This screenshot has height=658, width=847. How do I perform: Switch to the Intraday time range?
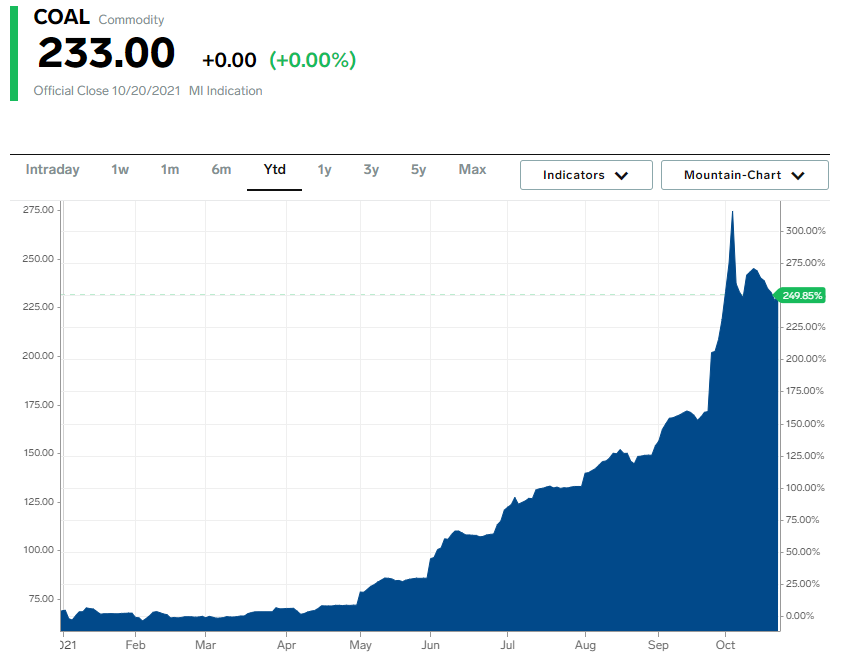(x=52, y=170)
